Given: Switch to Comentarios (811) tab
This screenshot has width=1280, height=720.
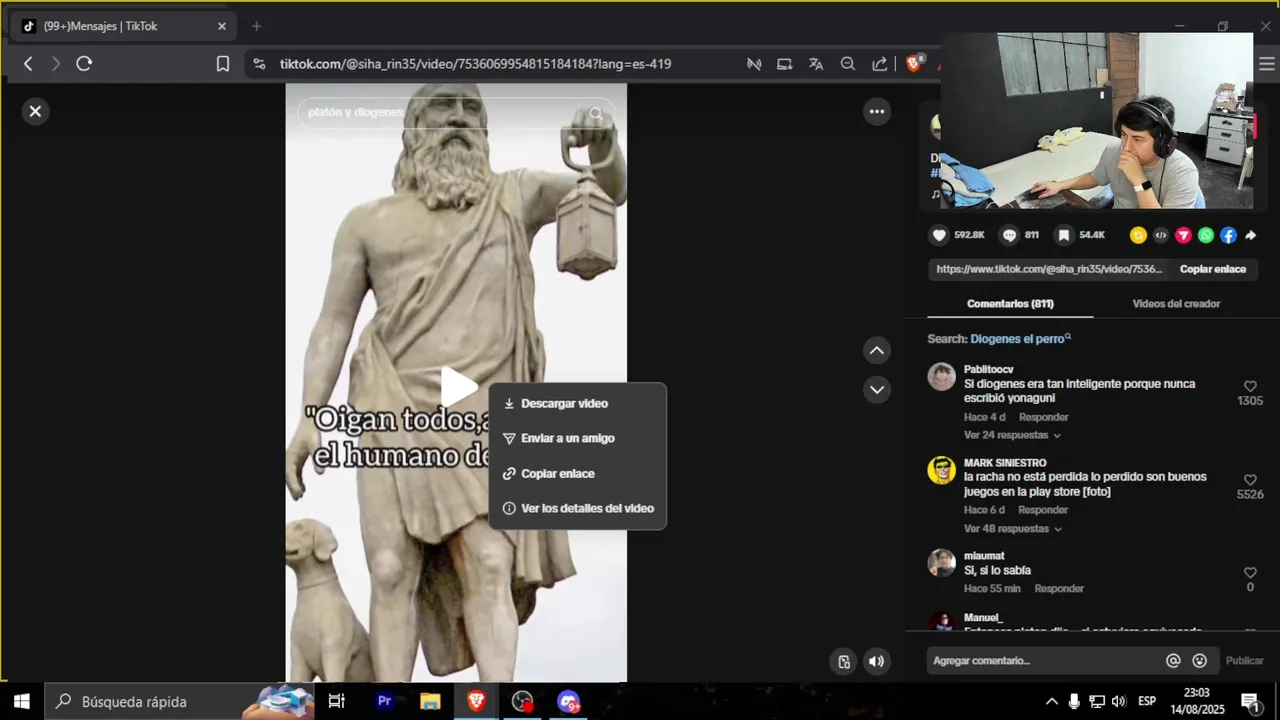Looking at the screenshot, I should (x=1010, y=304).
